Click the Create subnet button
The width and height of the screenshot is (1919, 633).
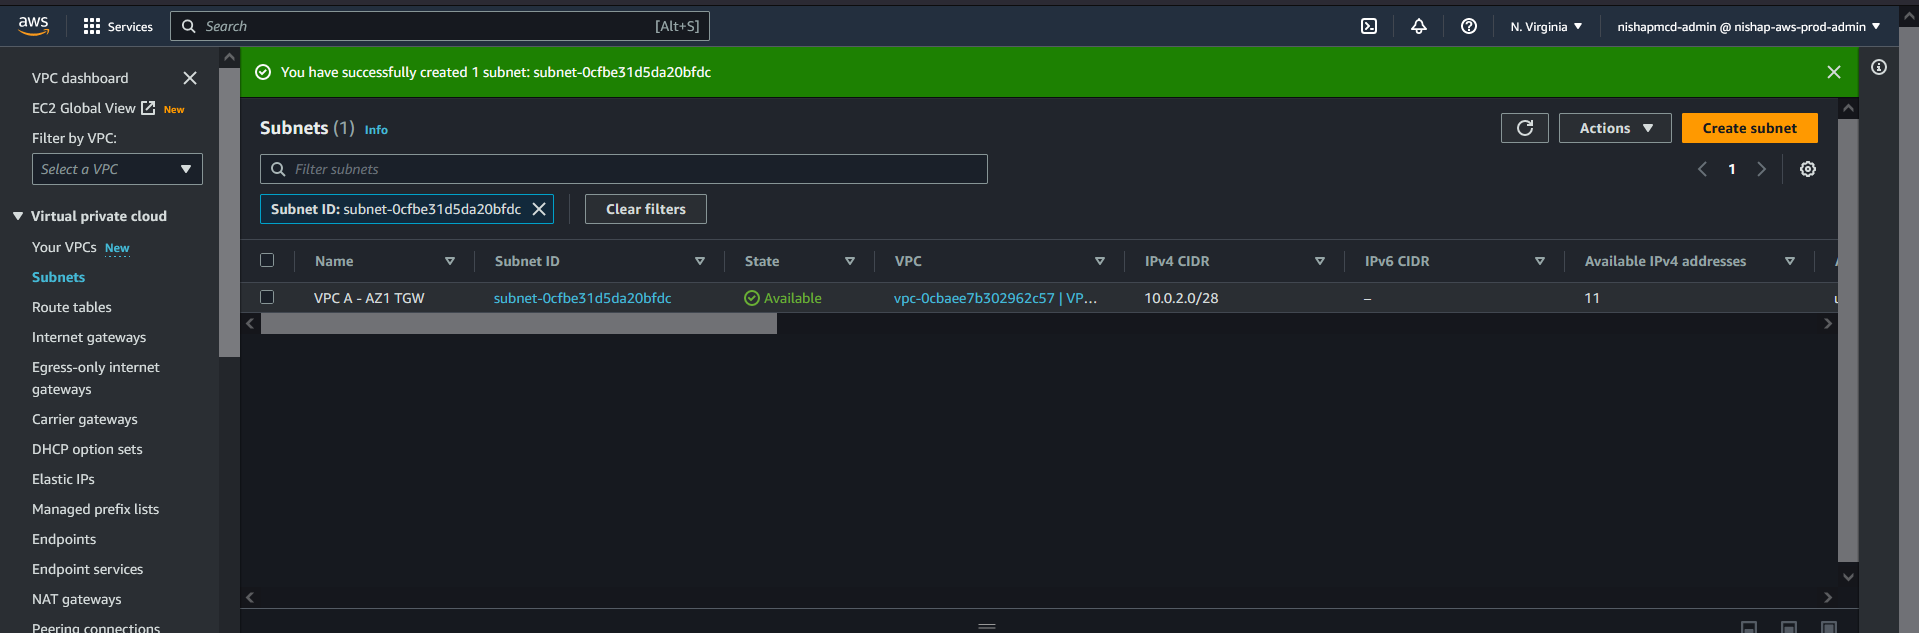point(1748,128)
